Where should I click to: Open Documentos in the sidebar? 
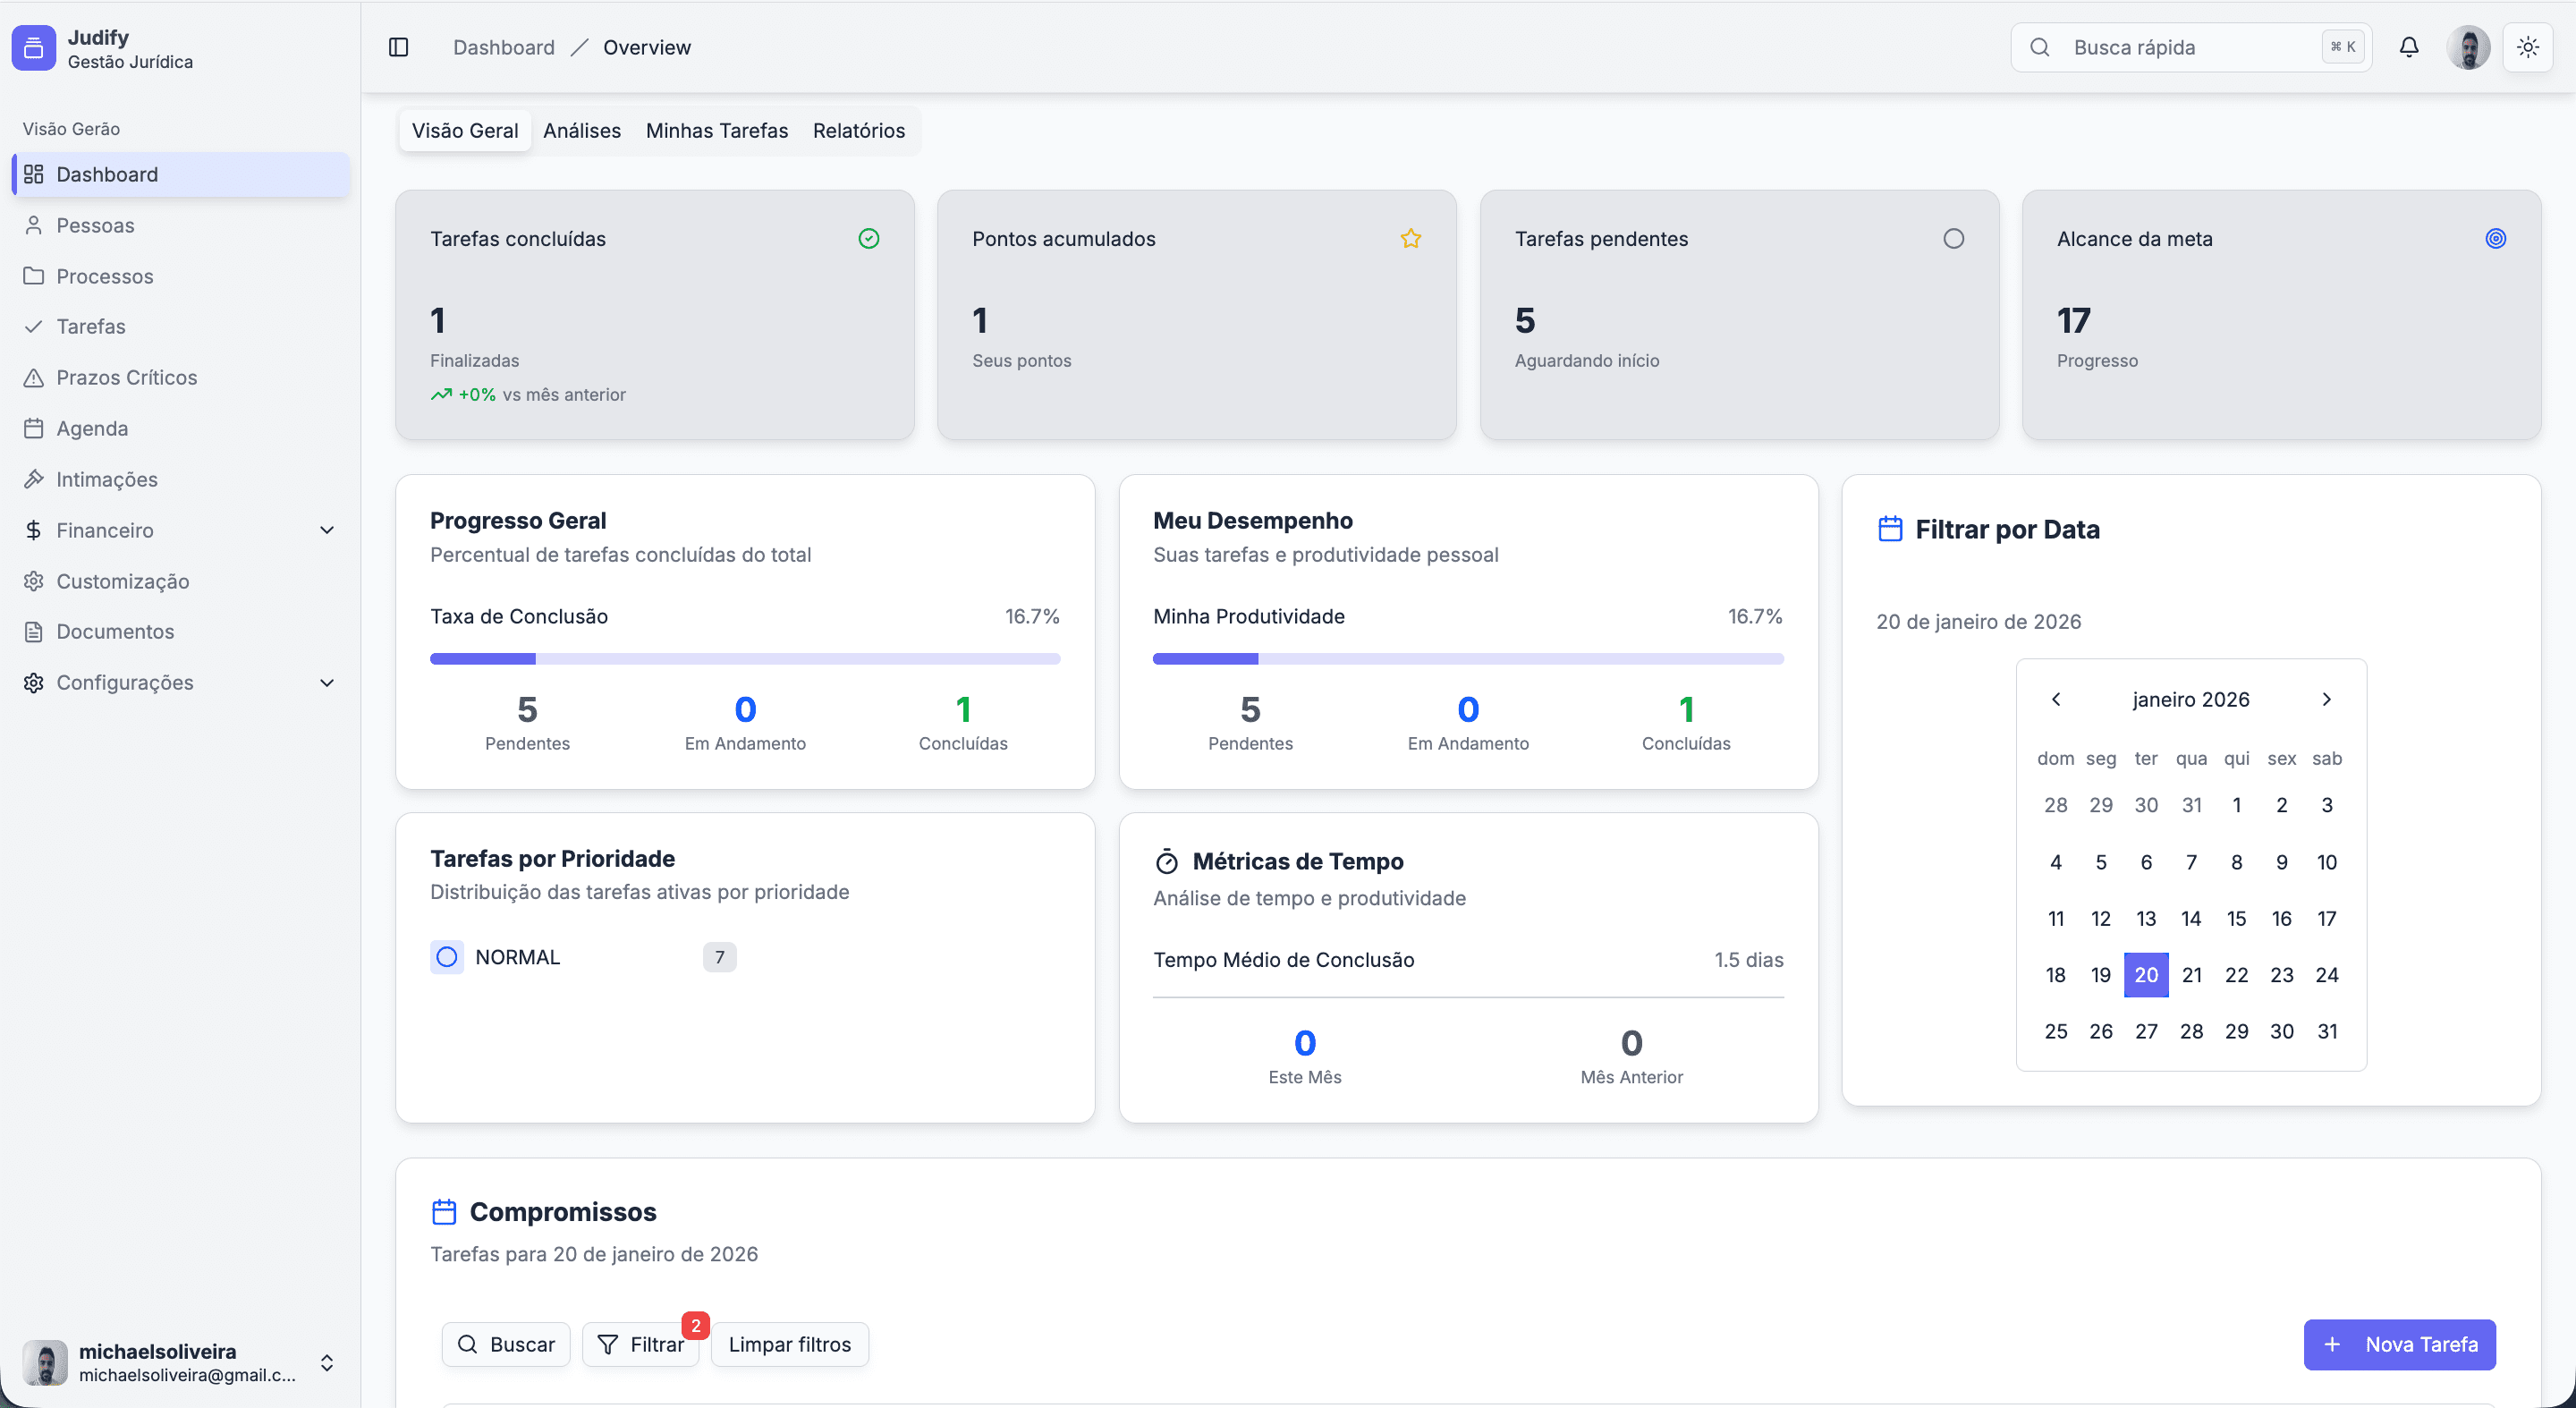click(x=114, y=631)
